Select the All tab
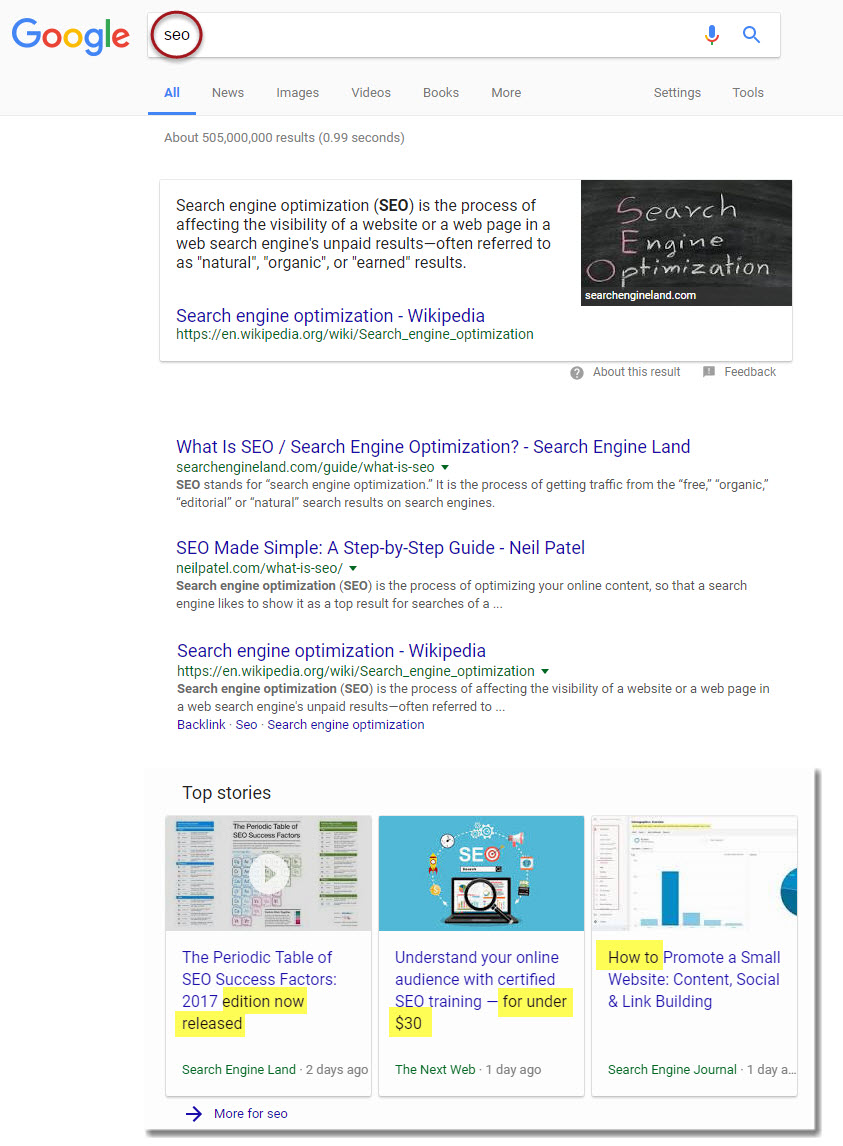The height and width of the screenshot is (1146, 843). (x=172, y=93)
